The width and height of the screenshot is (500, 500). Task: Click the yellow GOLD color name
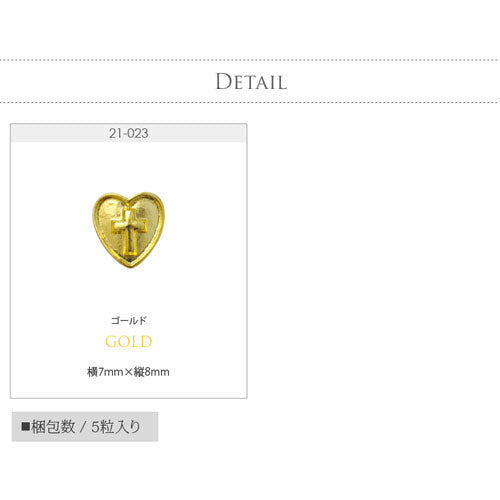(129, 342)
